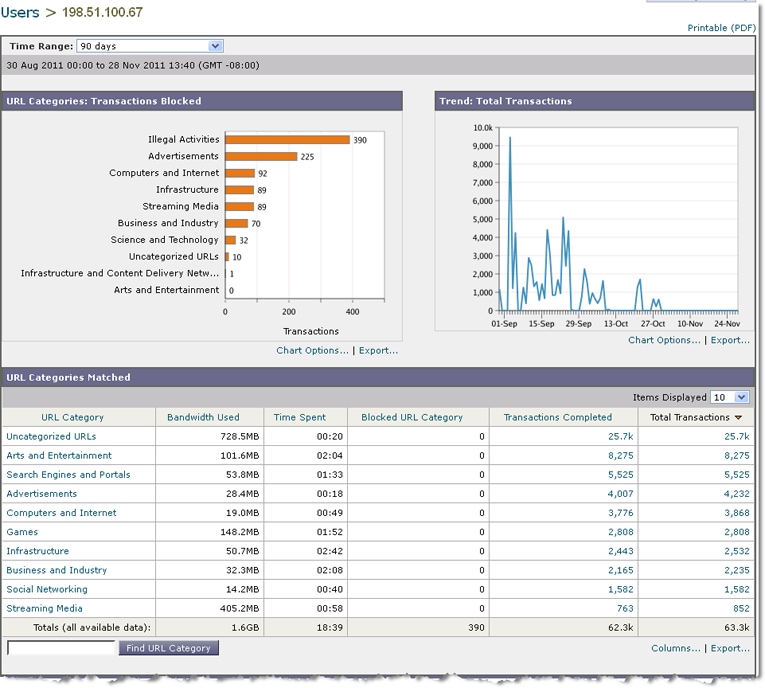
Task: Open the Columns link under the table
Action: (675, 648)
